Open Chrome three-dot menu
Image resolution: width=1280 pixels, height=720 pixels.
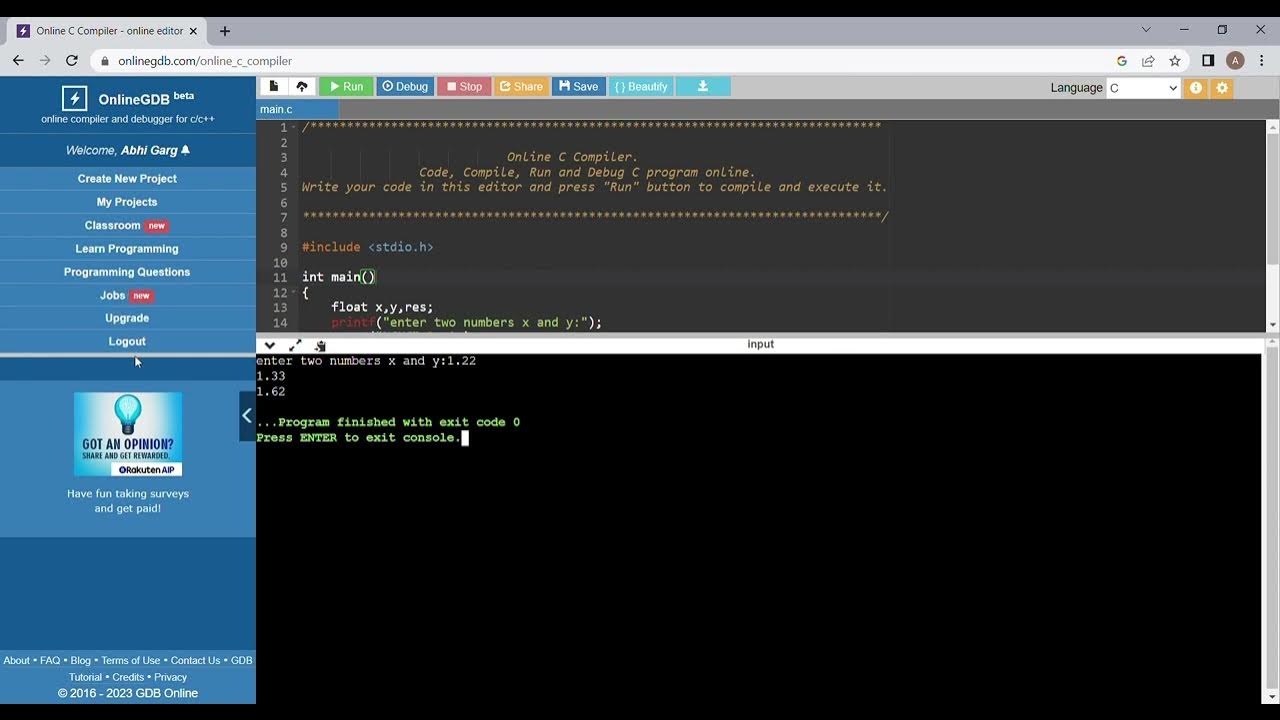(1261, 61)
